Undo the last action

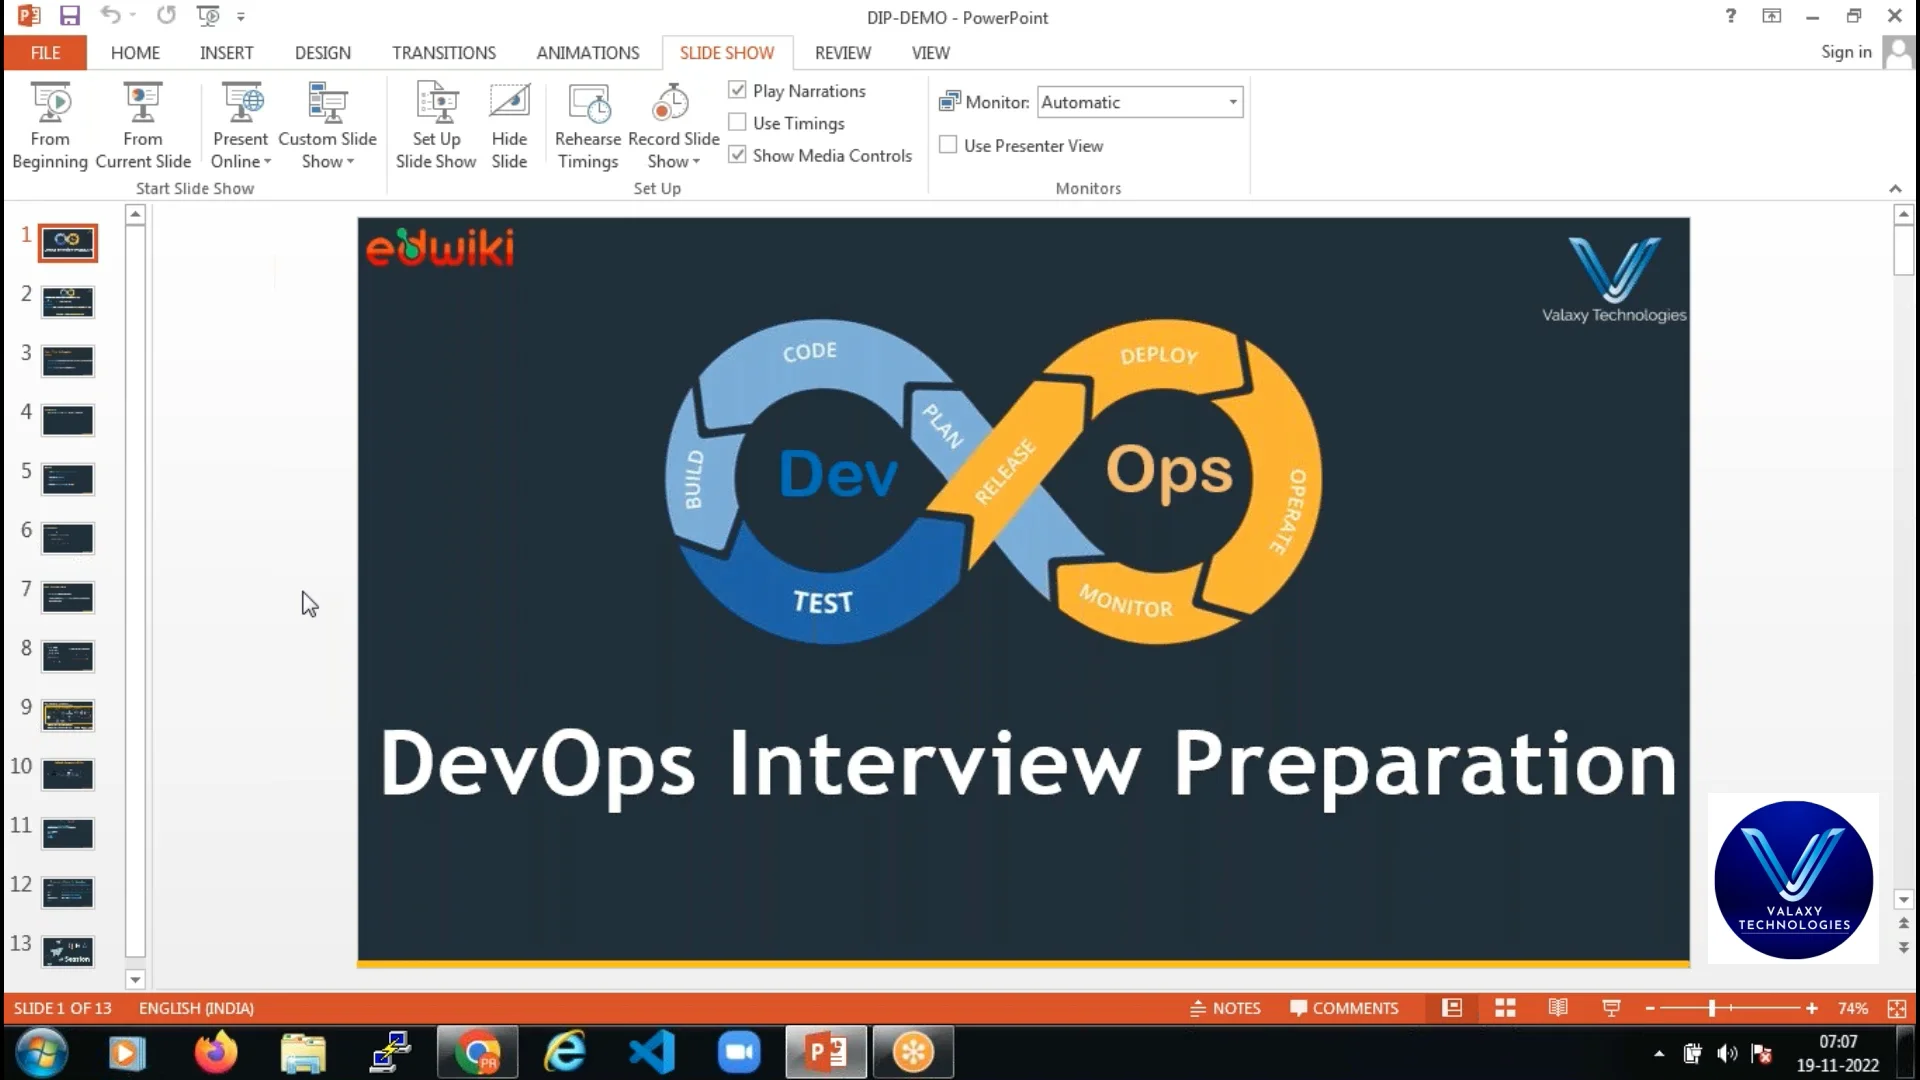110,16
